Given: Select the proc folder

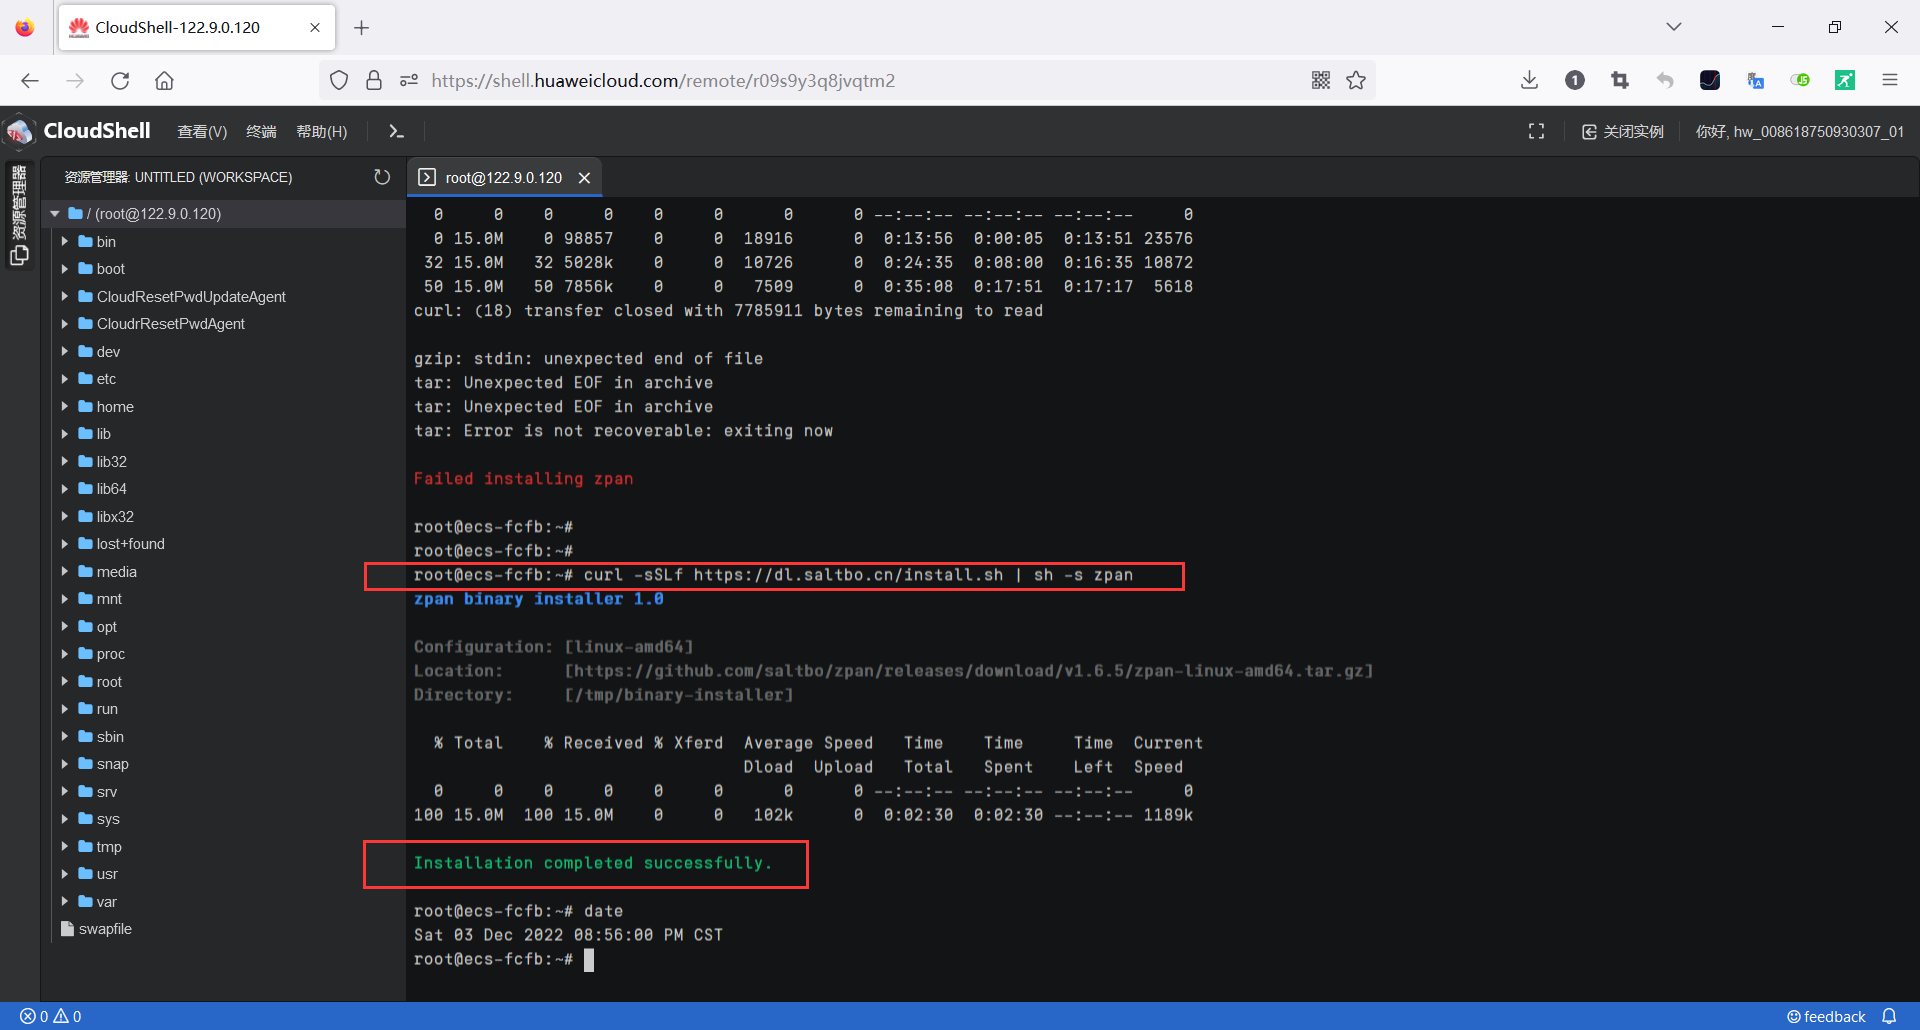Looking at the screenshot, I should pyautogui.click(x=110, y=654).
